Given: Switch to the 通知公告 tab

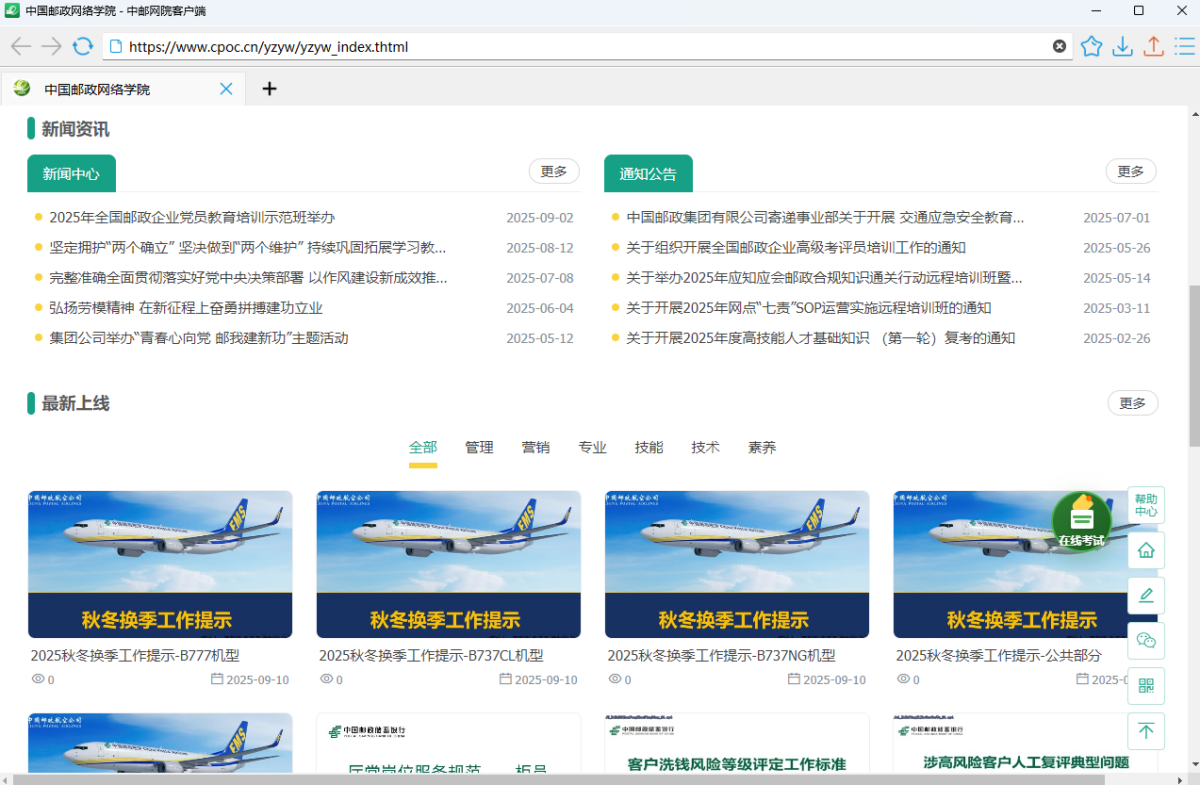Looking at the screenshot, I should 648,174.
